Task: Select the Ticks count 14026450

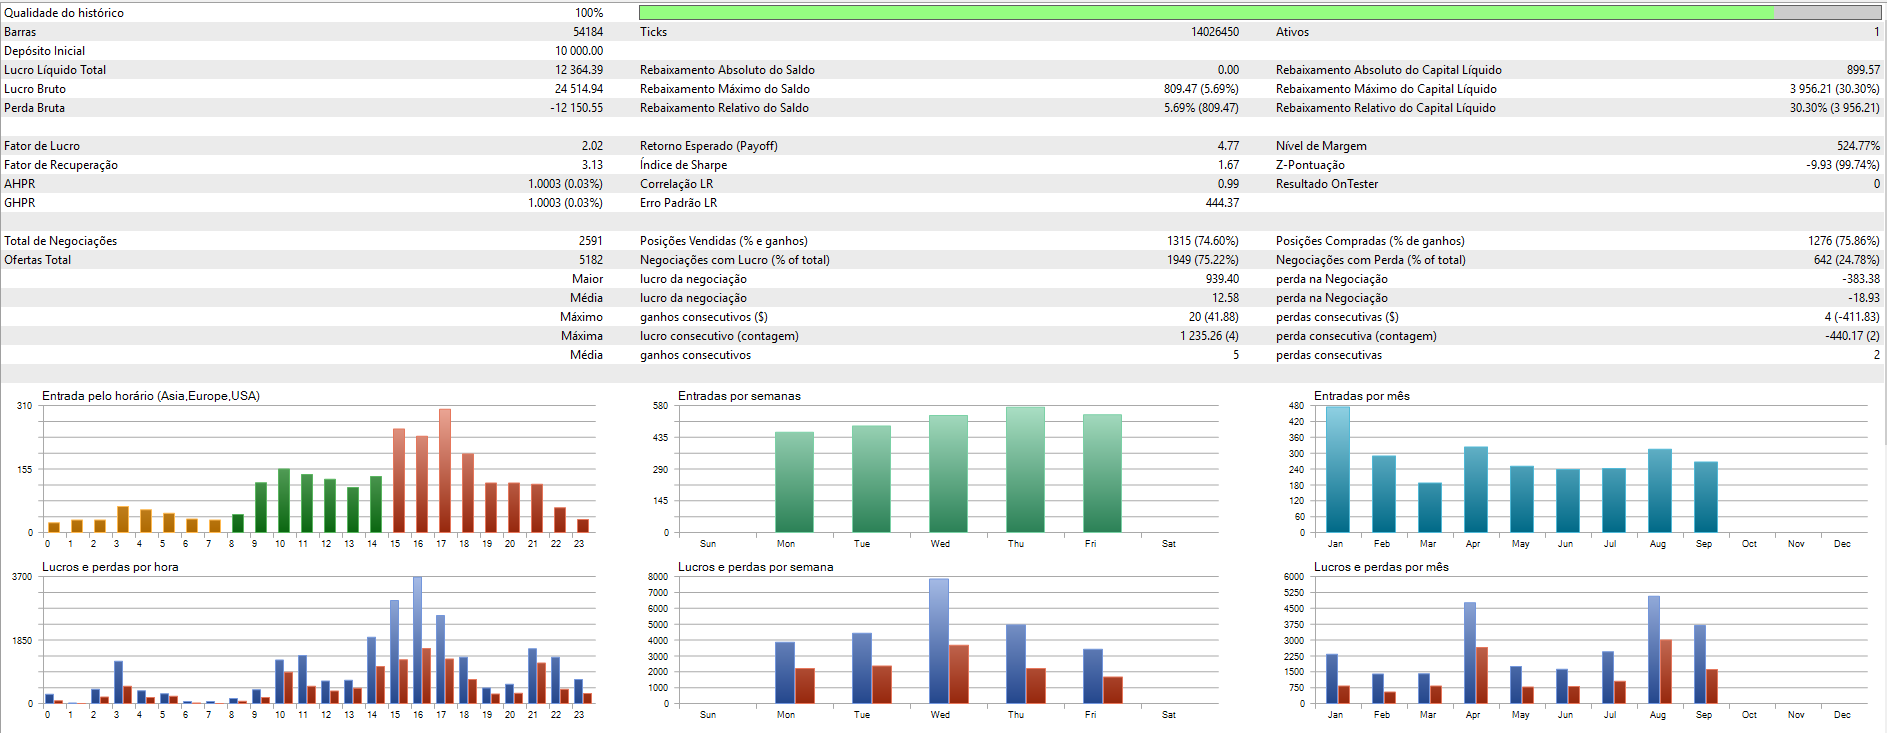Action: (1214, 32)
